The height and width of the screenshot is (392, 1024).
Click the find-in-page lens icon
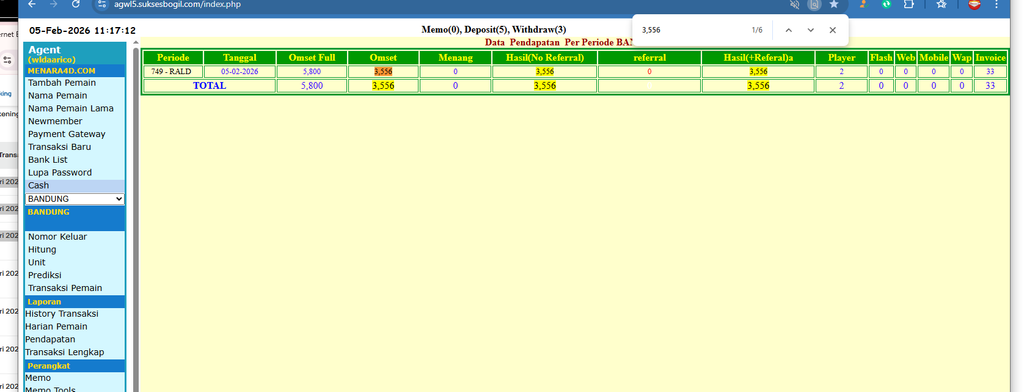pyautogui.click(x=814, y=4)
